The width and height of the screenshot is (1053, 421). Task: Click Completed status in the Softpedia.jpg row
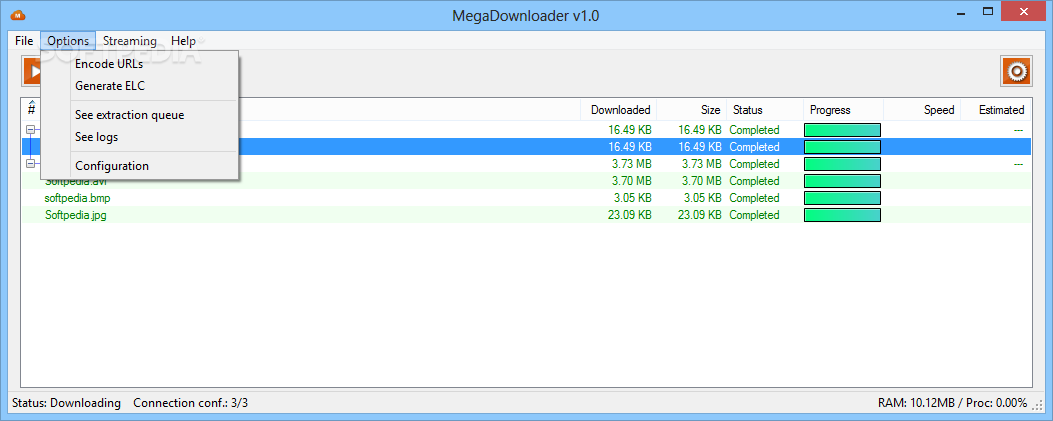click(754, 215)
